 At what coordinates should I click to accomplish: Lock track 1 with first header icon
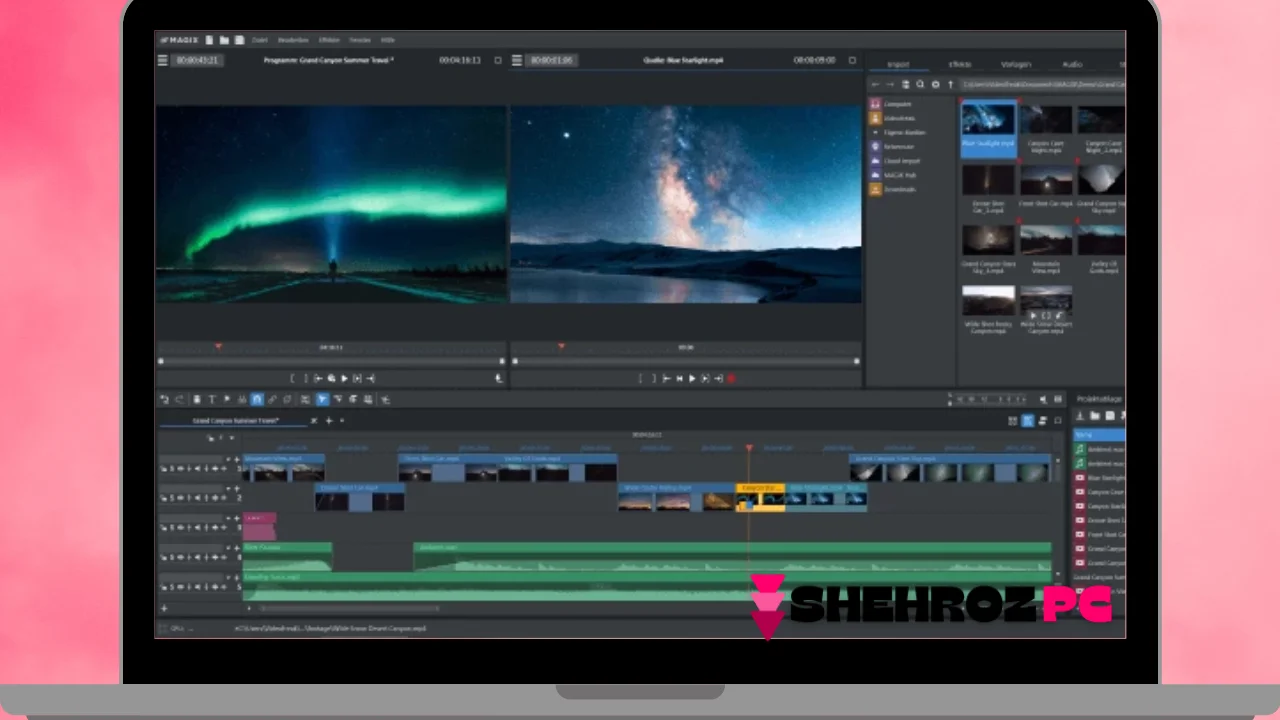coord(165,468)
